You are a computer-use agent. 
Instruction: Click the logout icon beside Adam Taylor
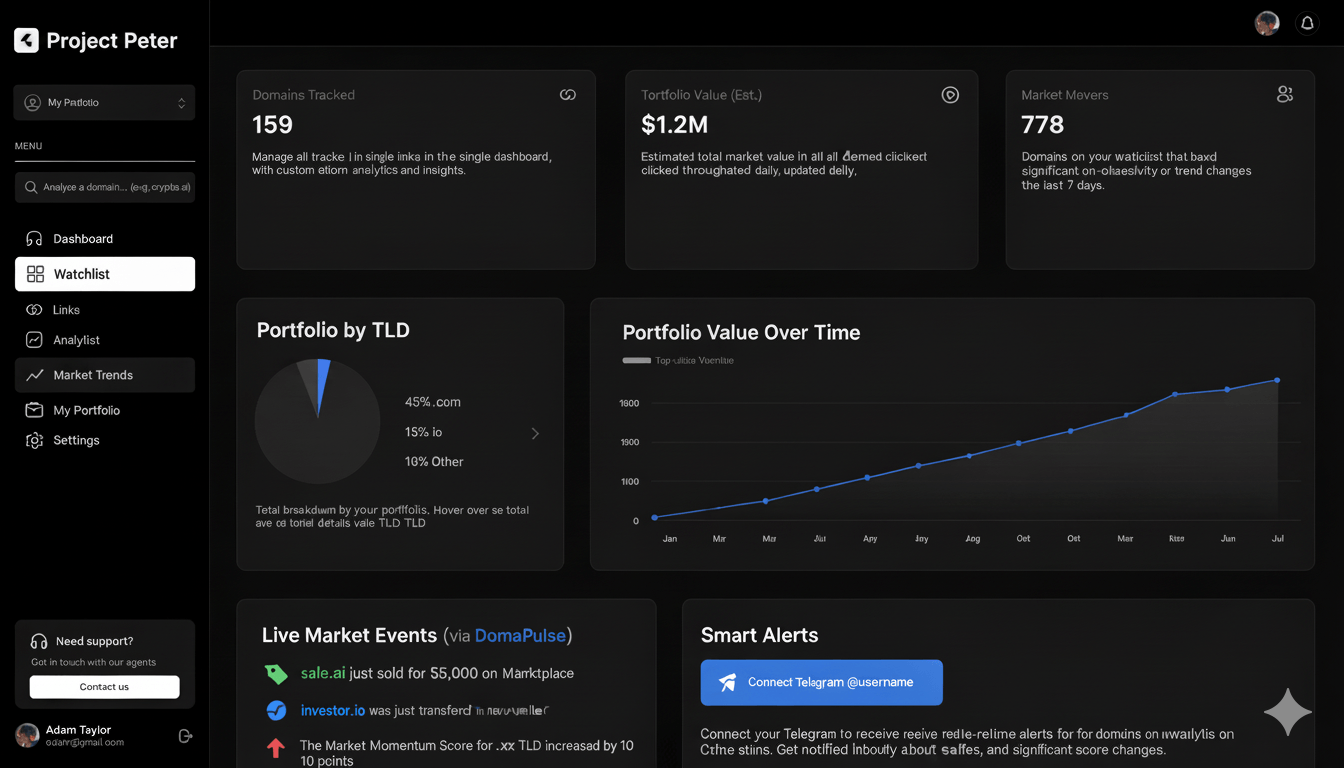coord(185,736)
